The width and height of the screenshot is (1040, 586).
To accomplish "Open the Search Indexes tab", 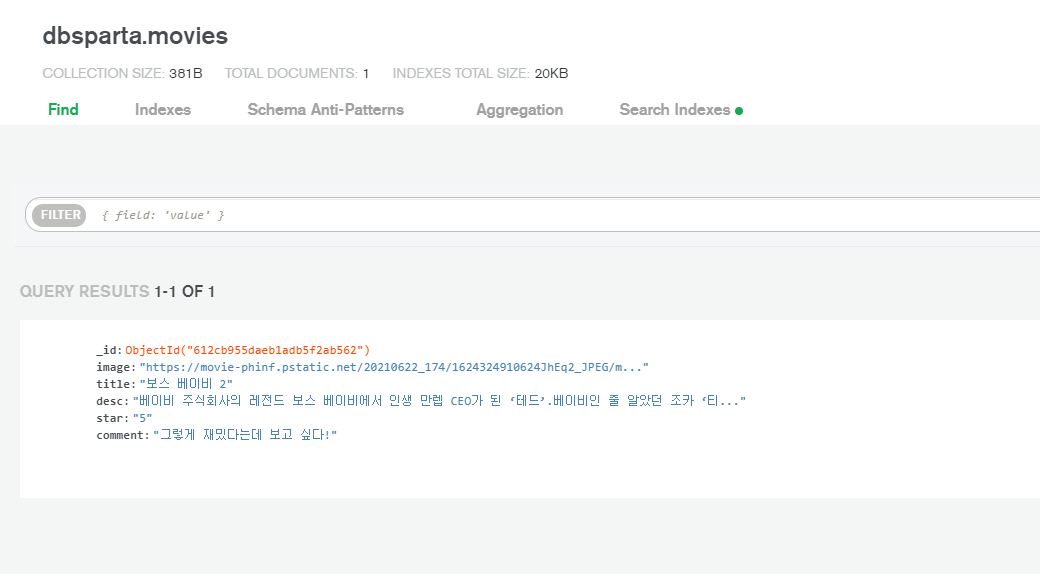I will pos(675,109).
